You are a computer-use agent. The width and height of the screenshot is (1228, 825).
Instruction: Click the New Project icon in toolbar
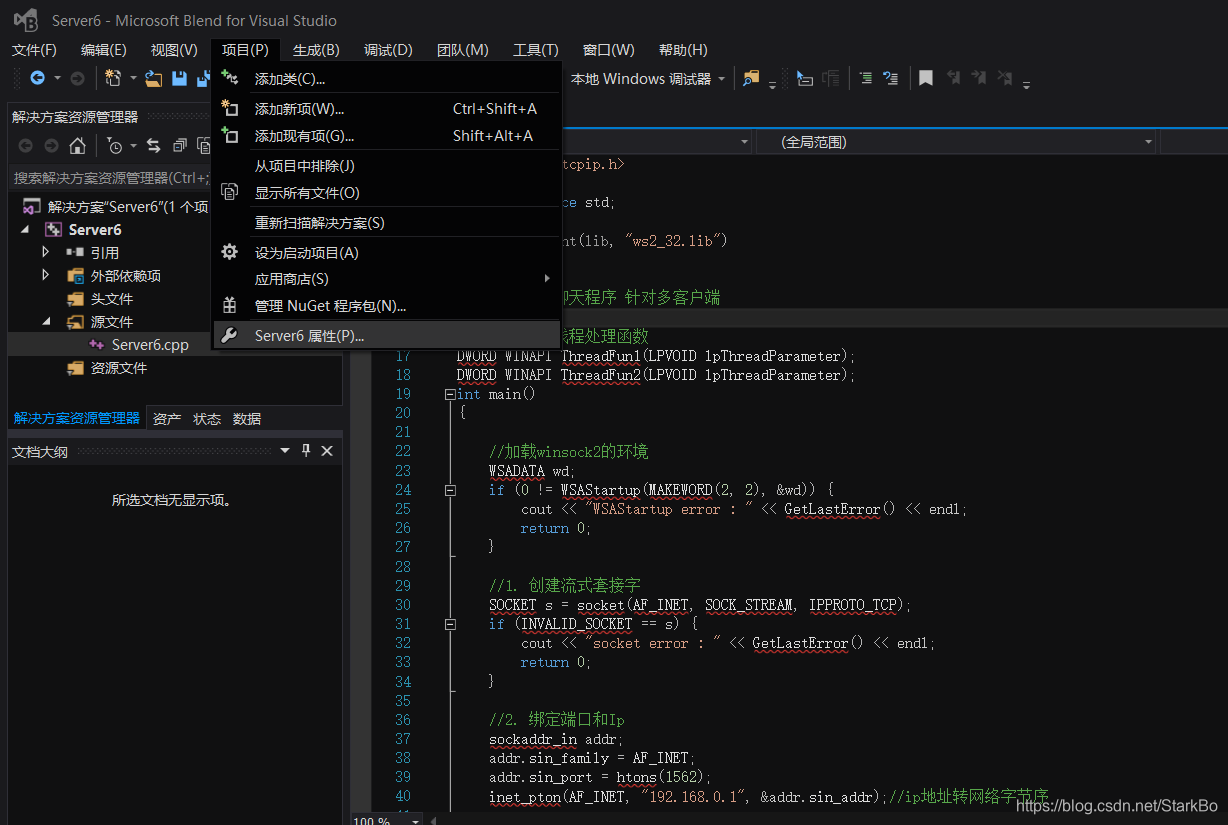tap(113, 78)
